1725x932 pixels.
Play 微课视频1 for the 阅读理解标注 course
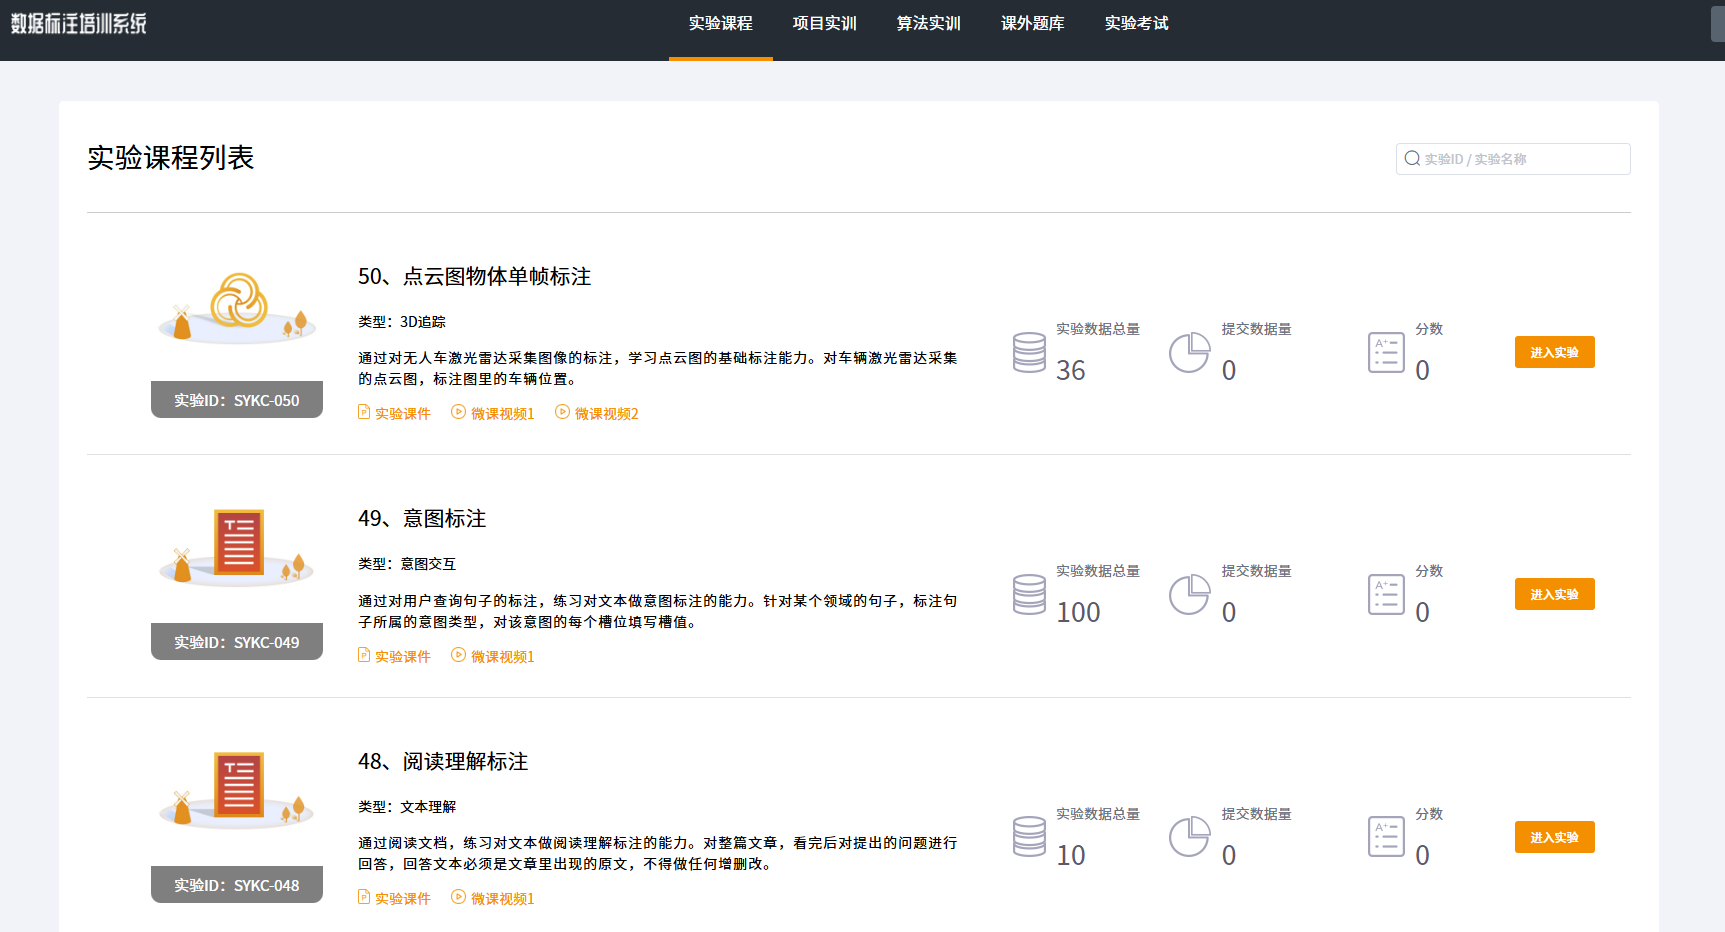coord(493,898)
